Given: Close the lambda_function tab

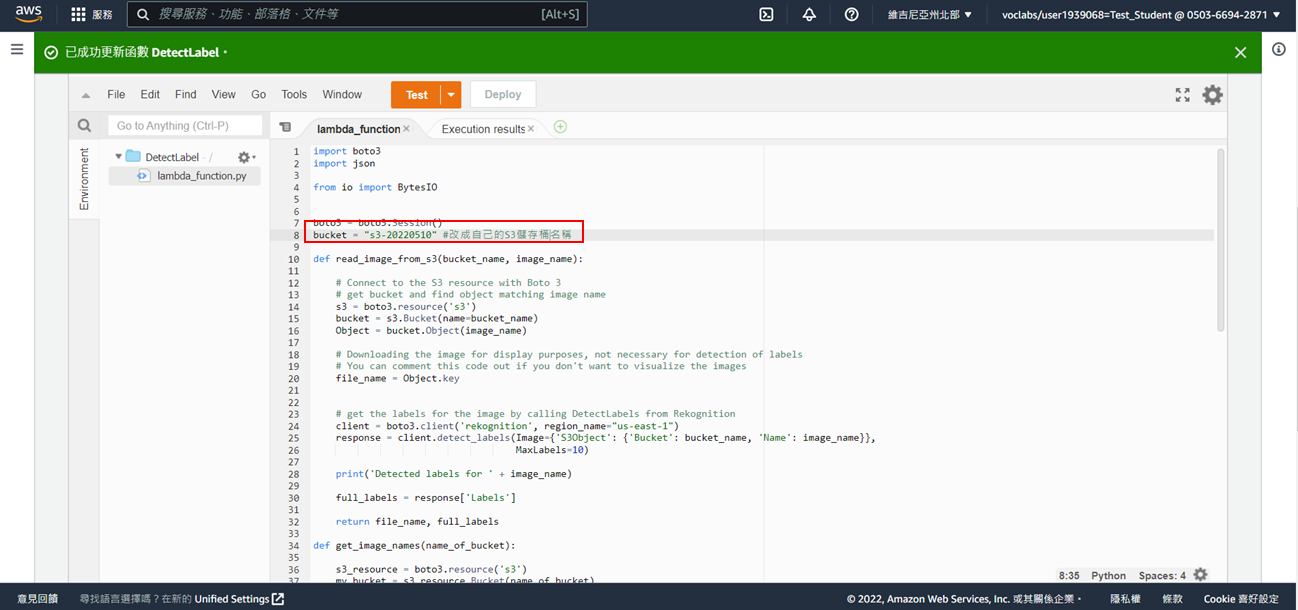Looking at the screenshot, I should tap(407, 129).
